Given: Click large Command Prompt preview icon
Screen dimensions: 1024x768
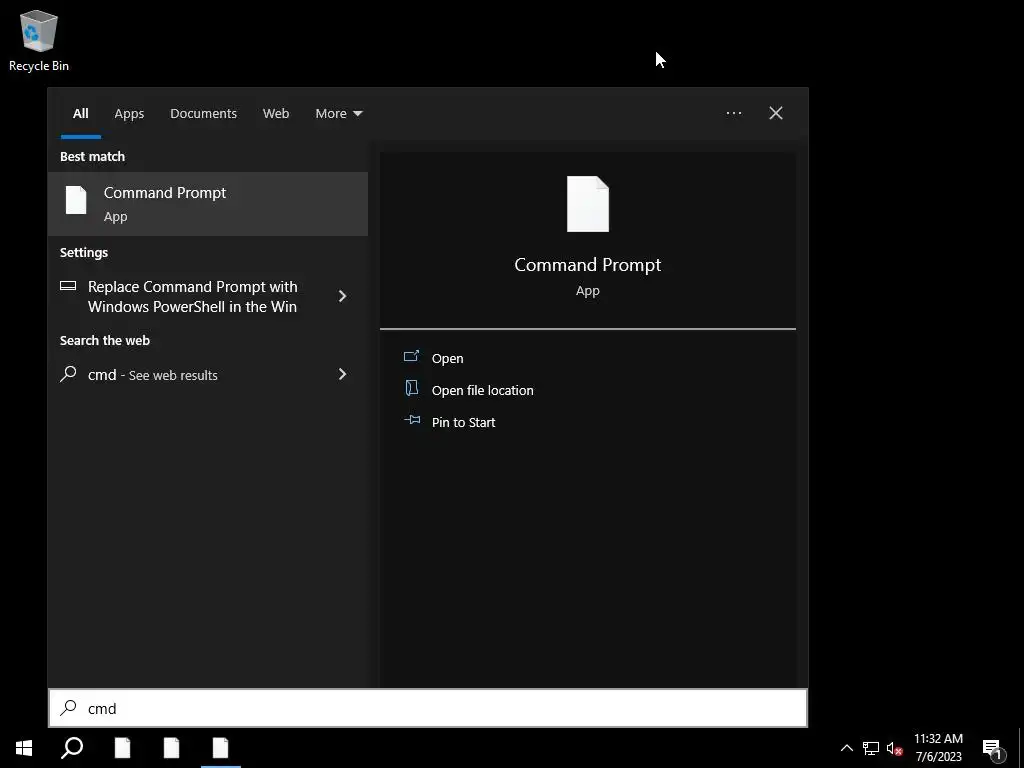Looking at the screenshot, I should click(588, 204).
